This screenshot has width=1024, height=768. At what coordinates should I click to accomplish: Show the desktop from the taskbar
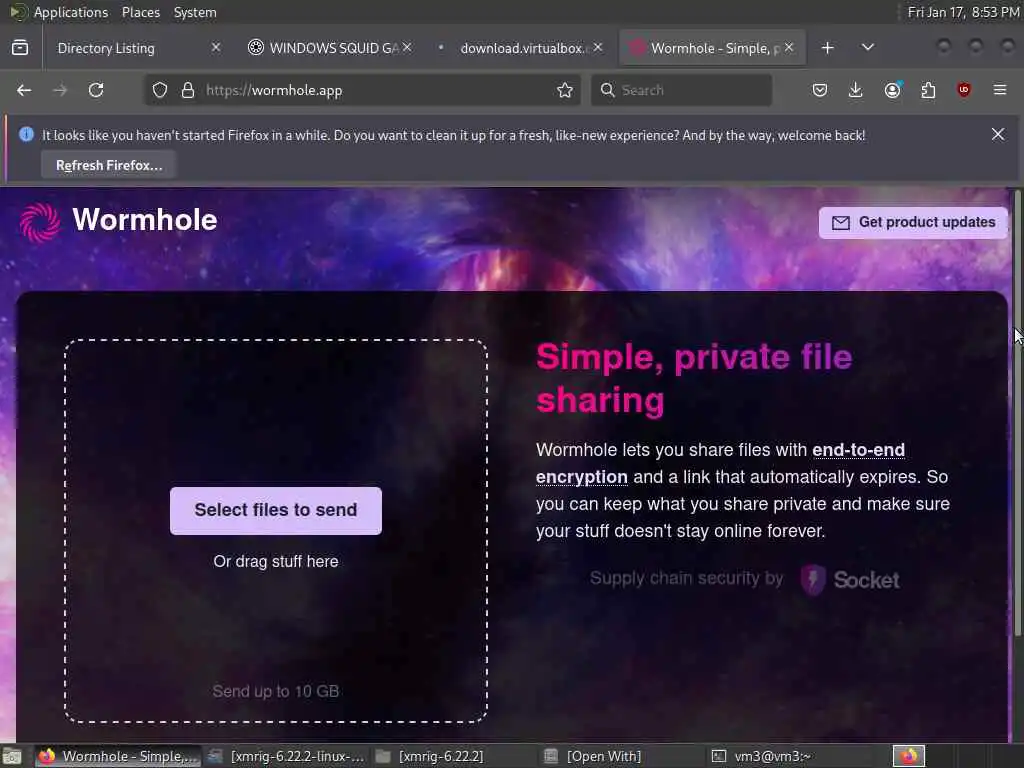coord(12,756)
